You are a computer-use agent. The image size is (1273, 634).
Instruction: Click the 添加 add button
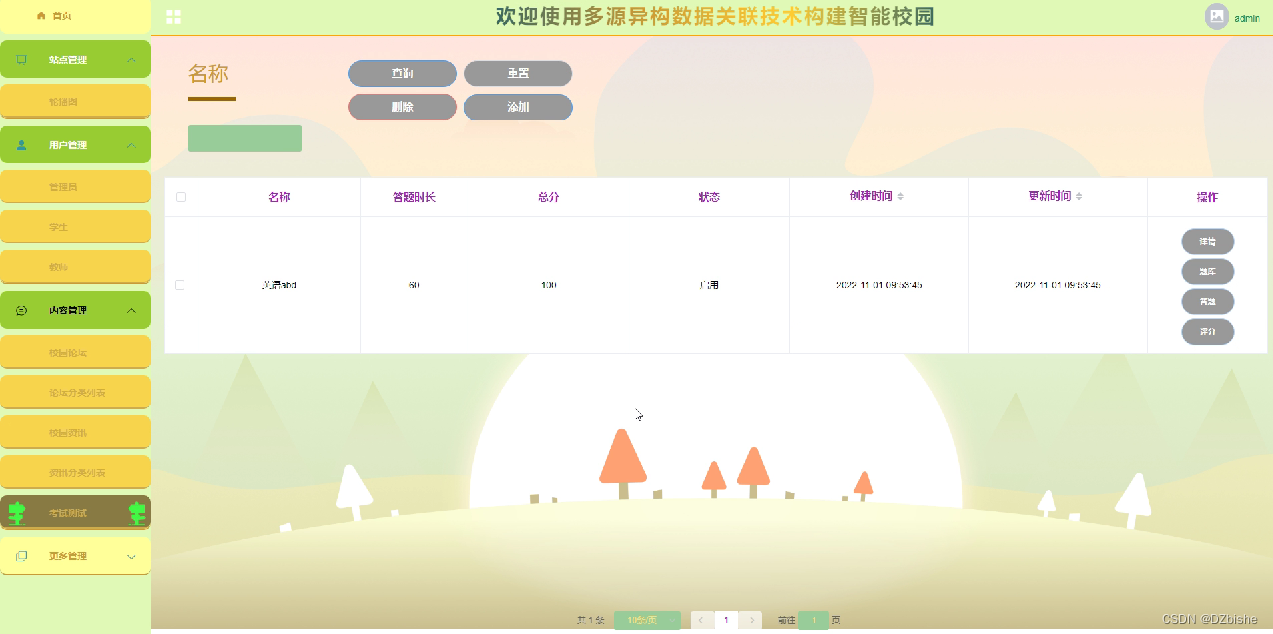point(518,107)
